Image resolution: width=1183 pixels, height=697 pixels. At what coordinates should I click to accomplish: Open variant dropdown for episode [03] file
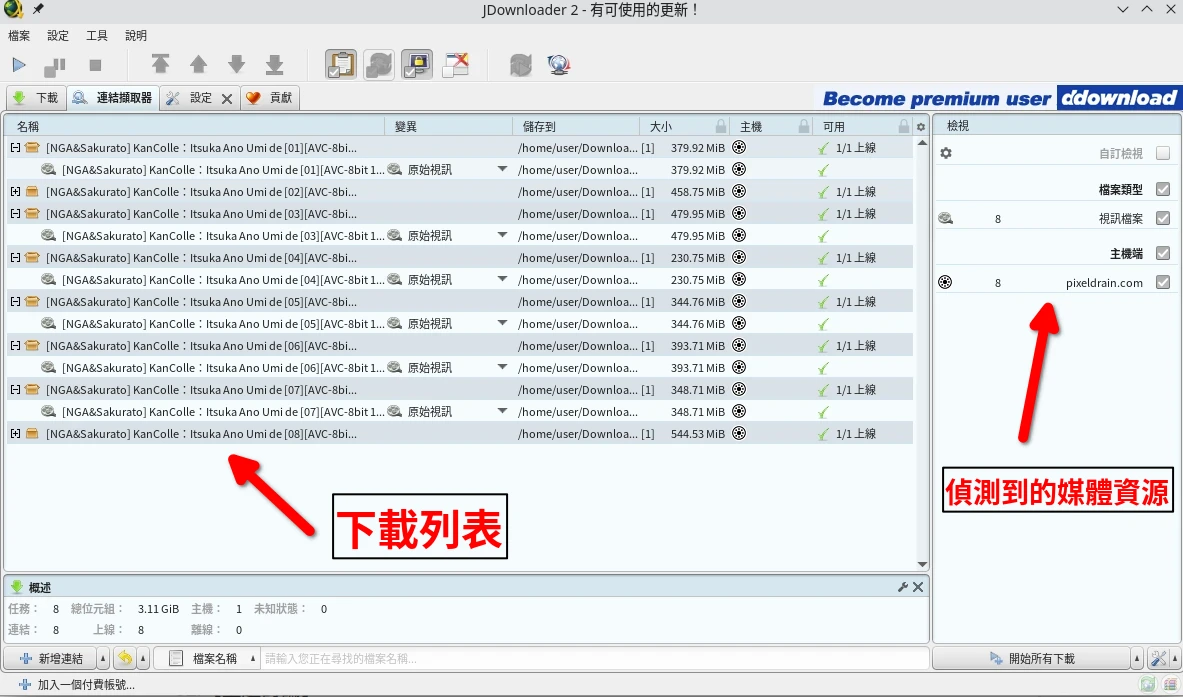[x=502, y=236]
